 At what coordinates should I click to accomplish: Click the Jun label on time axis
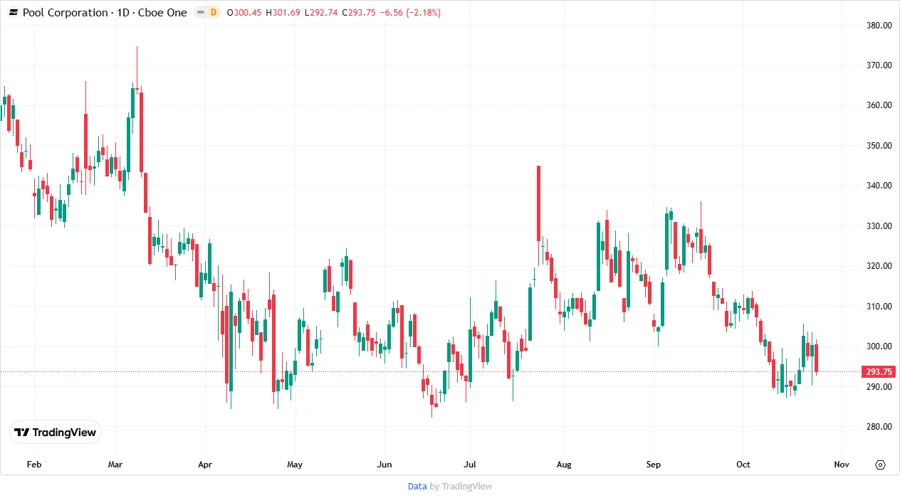click(384, 464)
